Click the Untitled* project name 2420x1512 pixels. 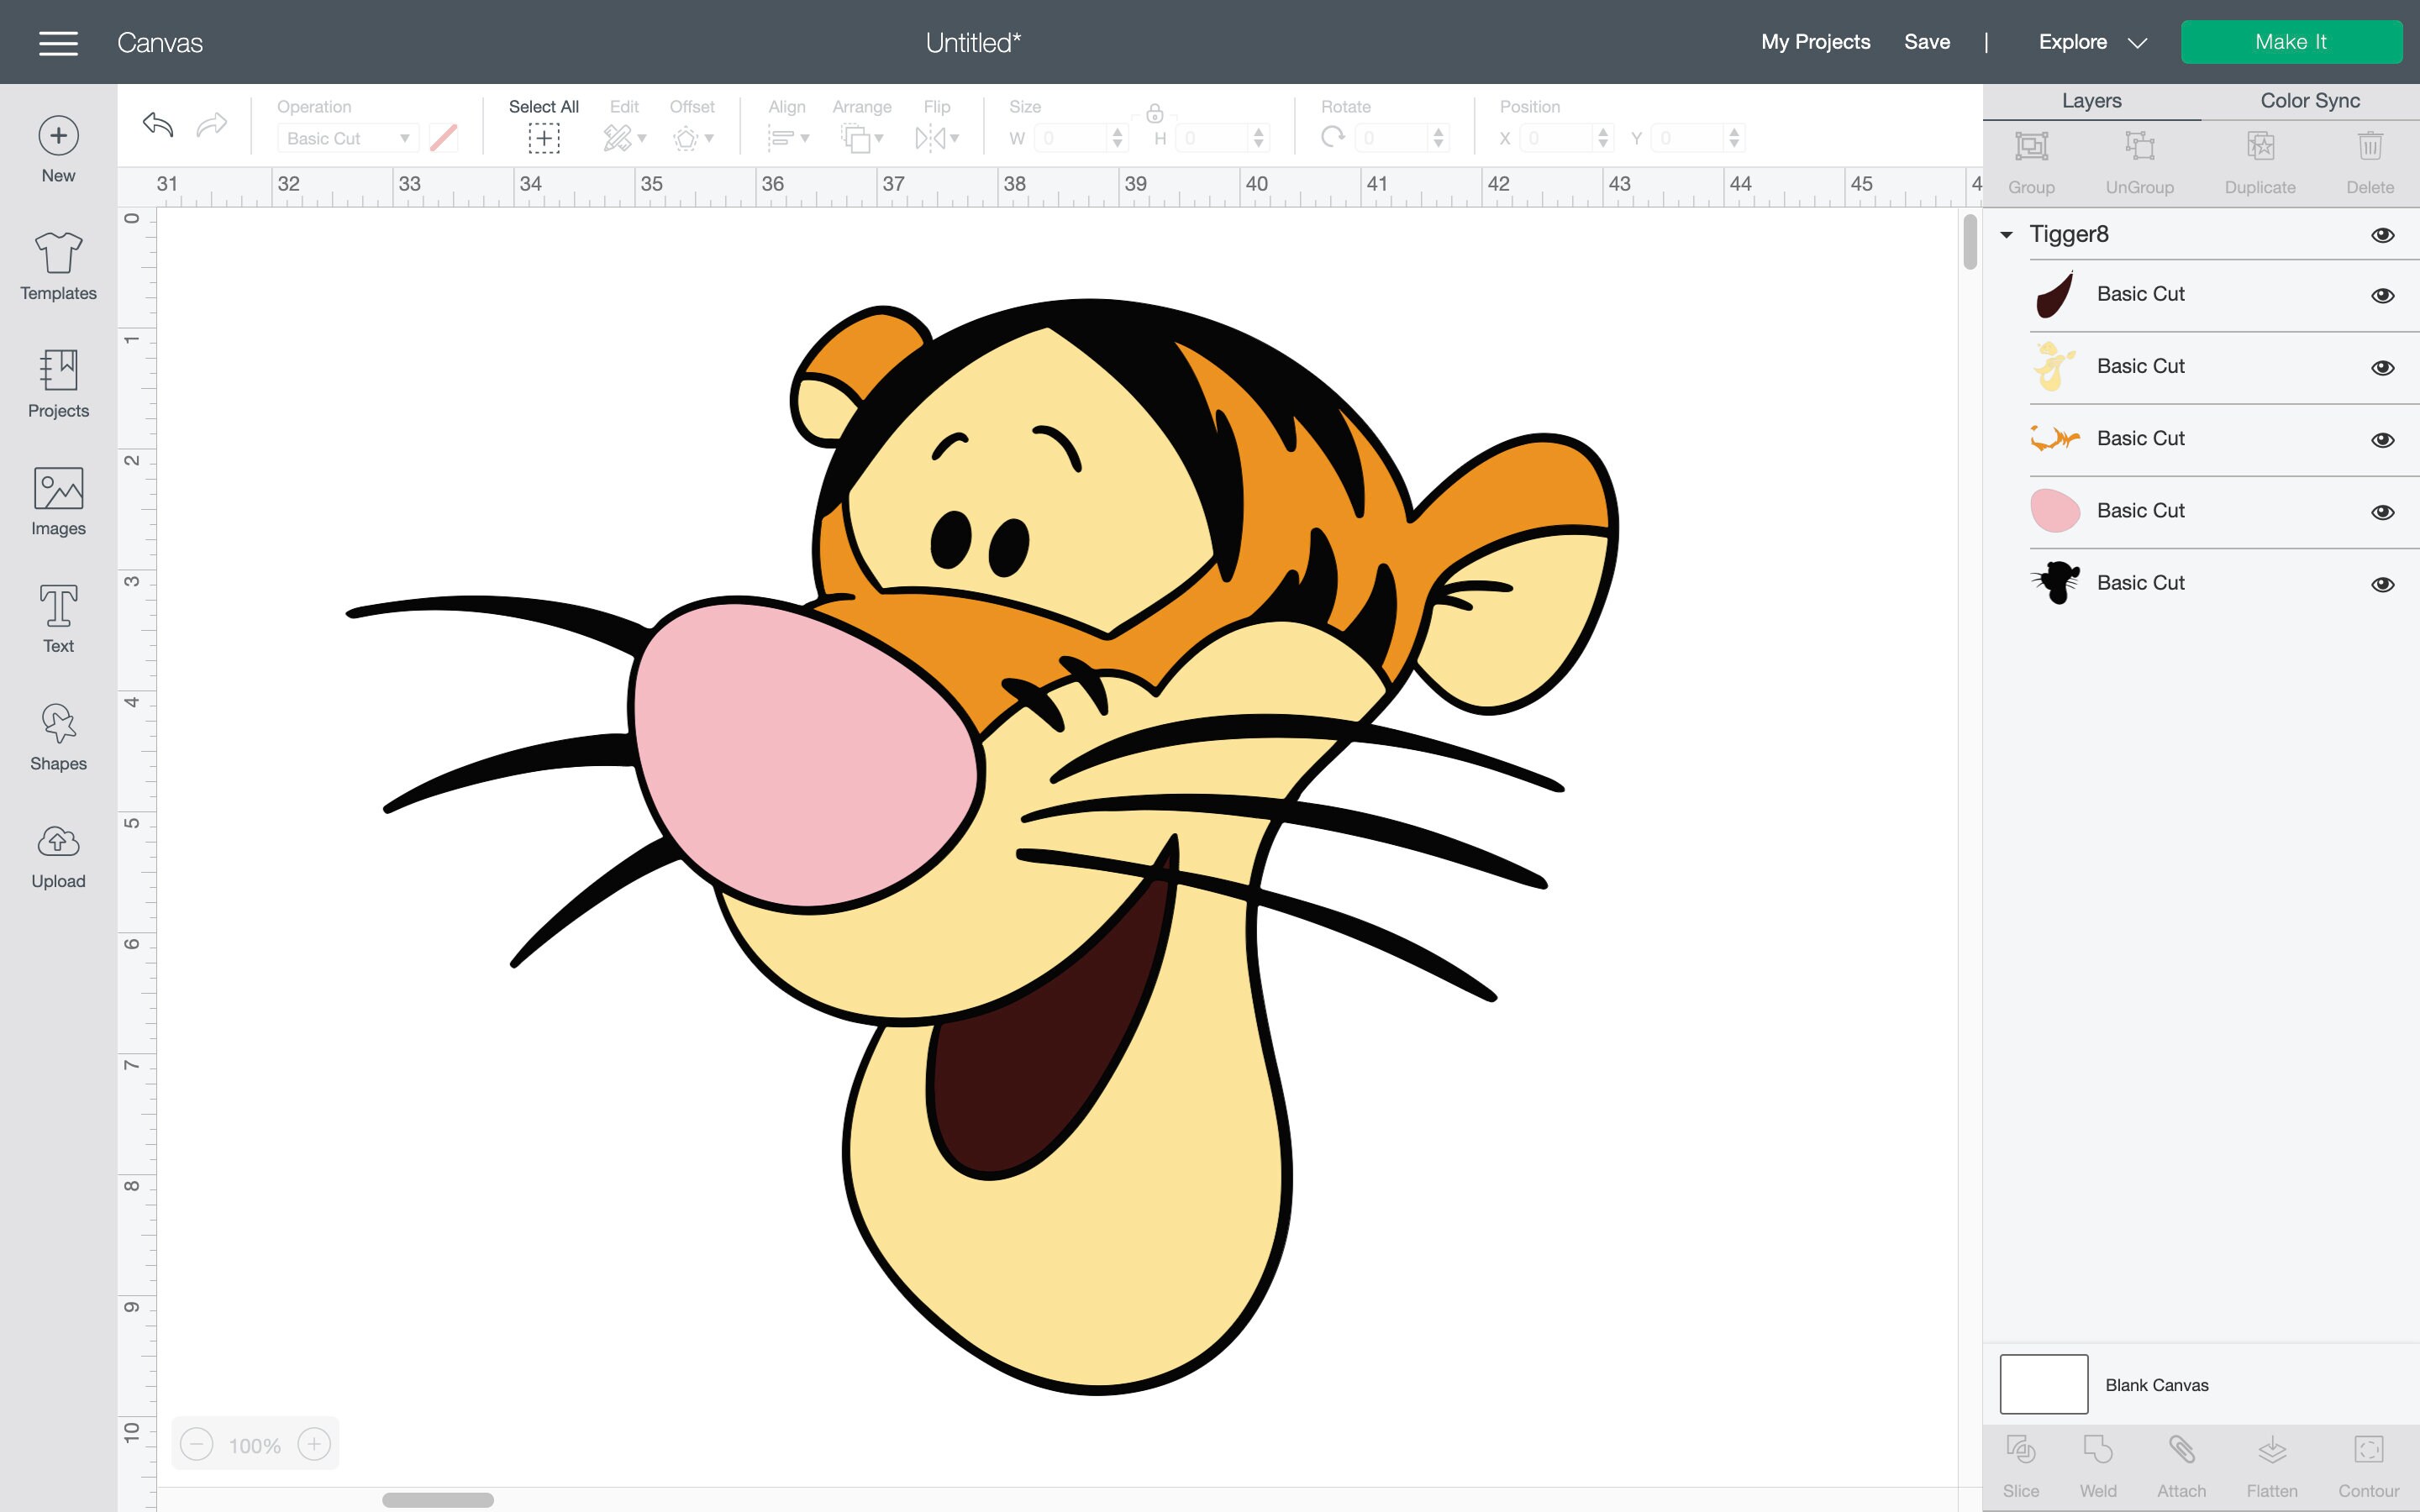[x=973, y=43]
